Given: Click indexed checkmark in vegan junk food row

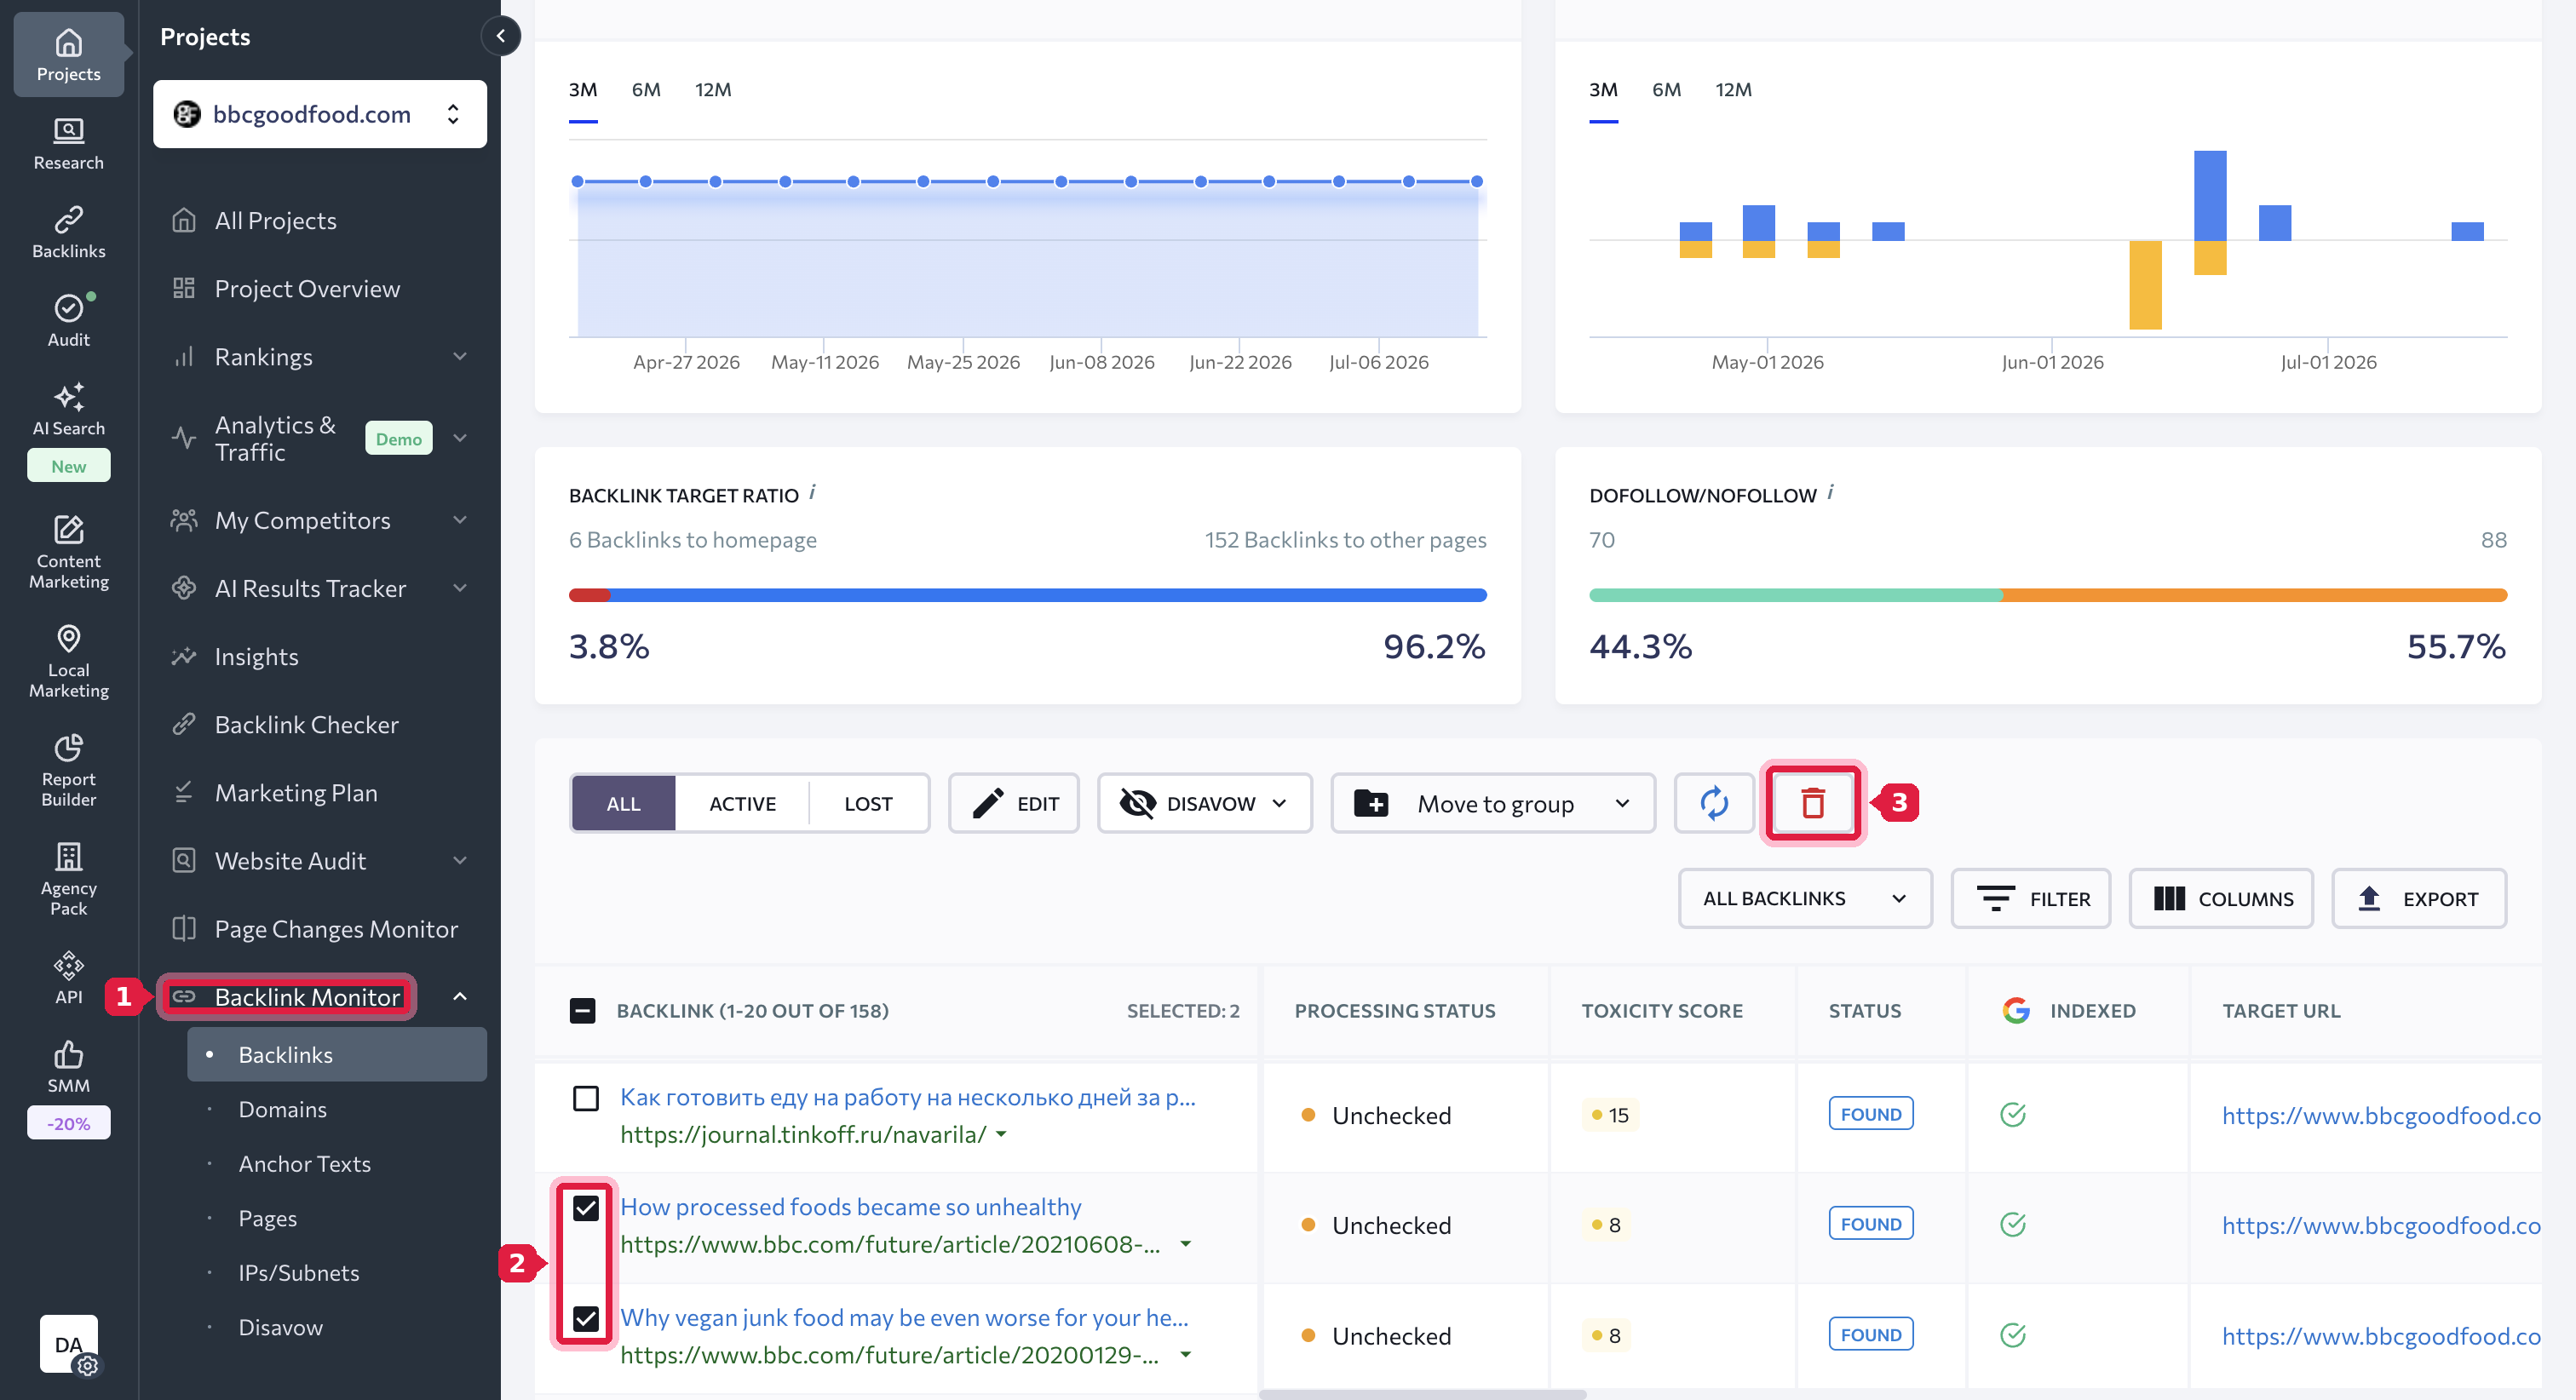Looking at the screenshot, I should pyautogui.click(x=2012, y=1334).
